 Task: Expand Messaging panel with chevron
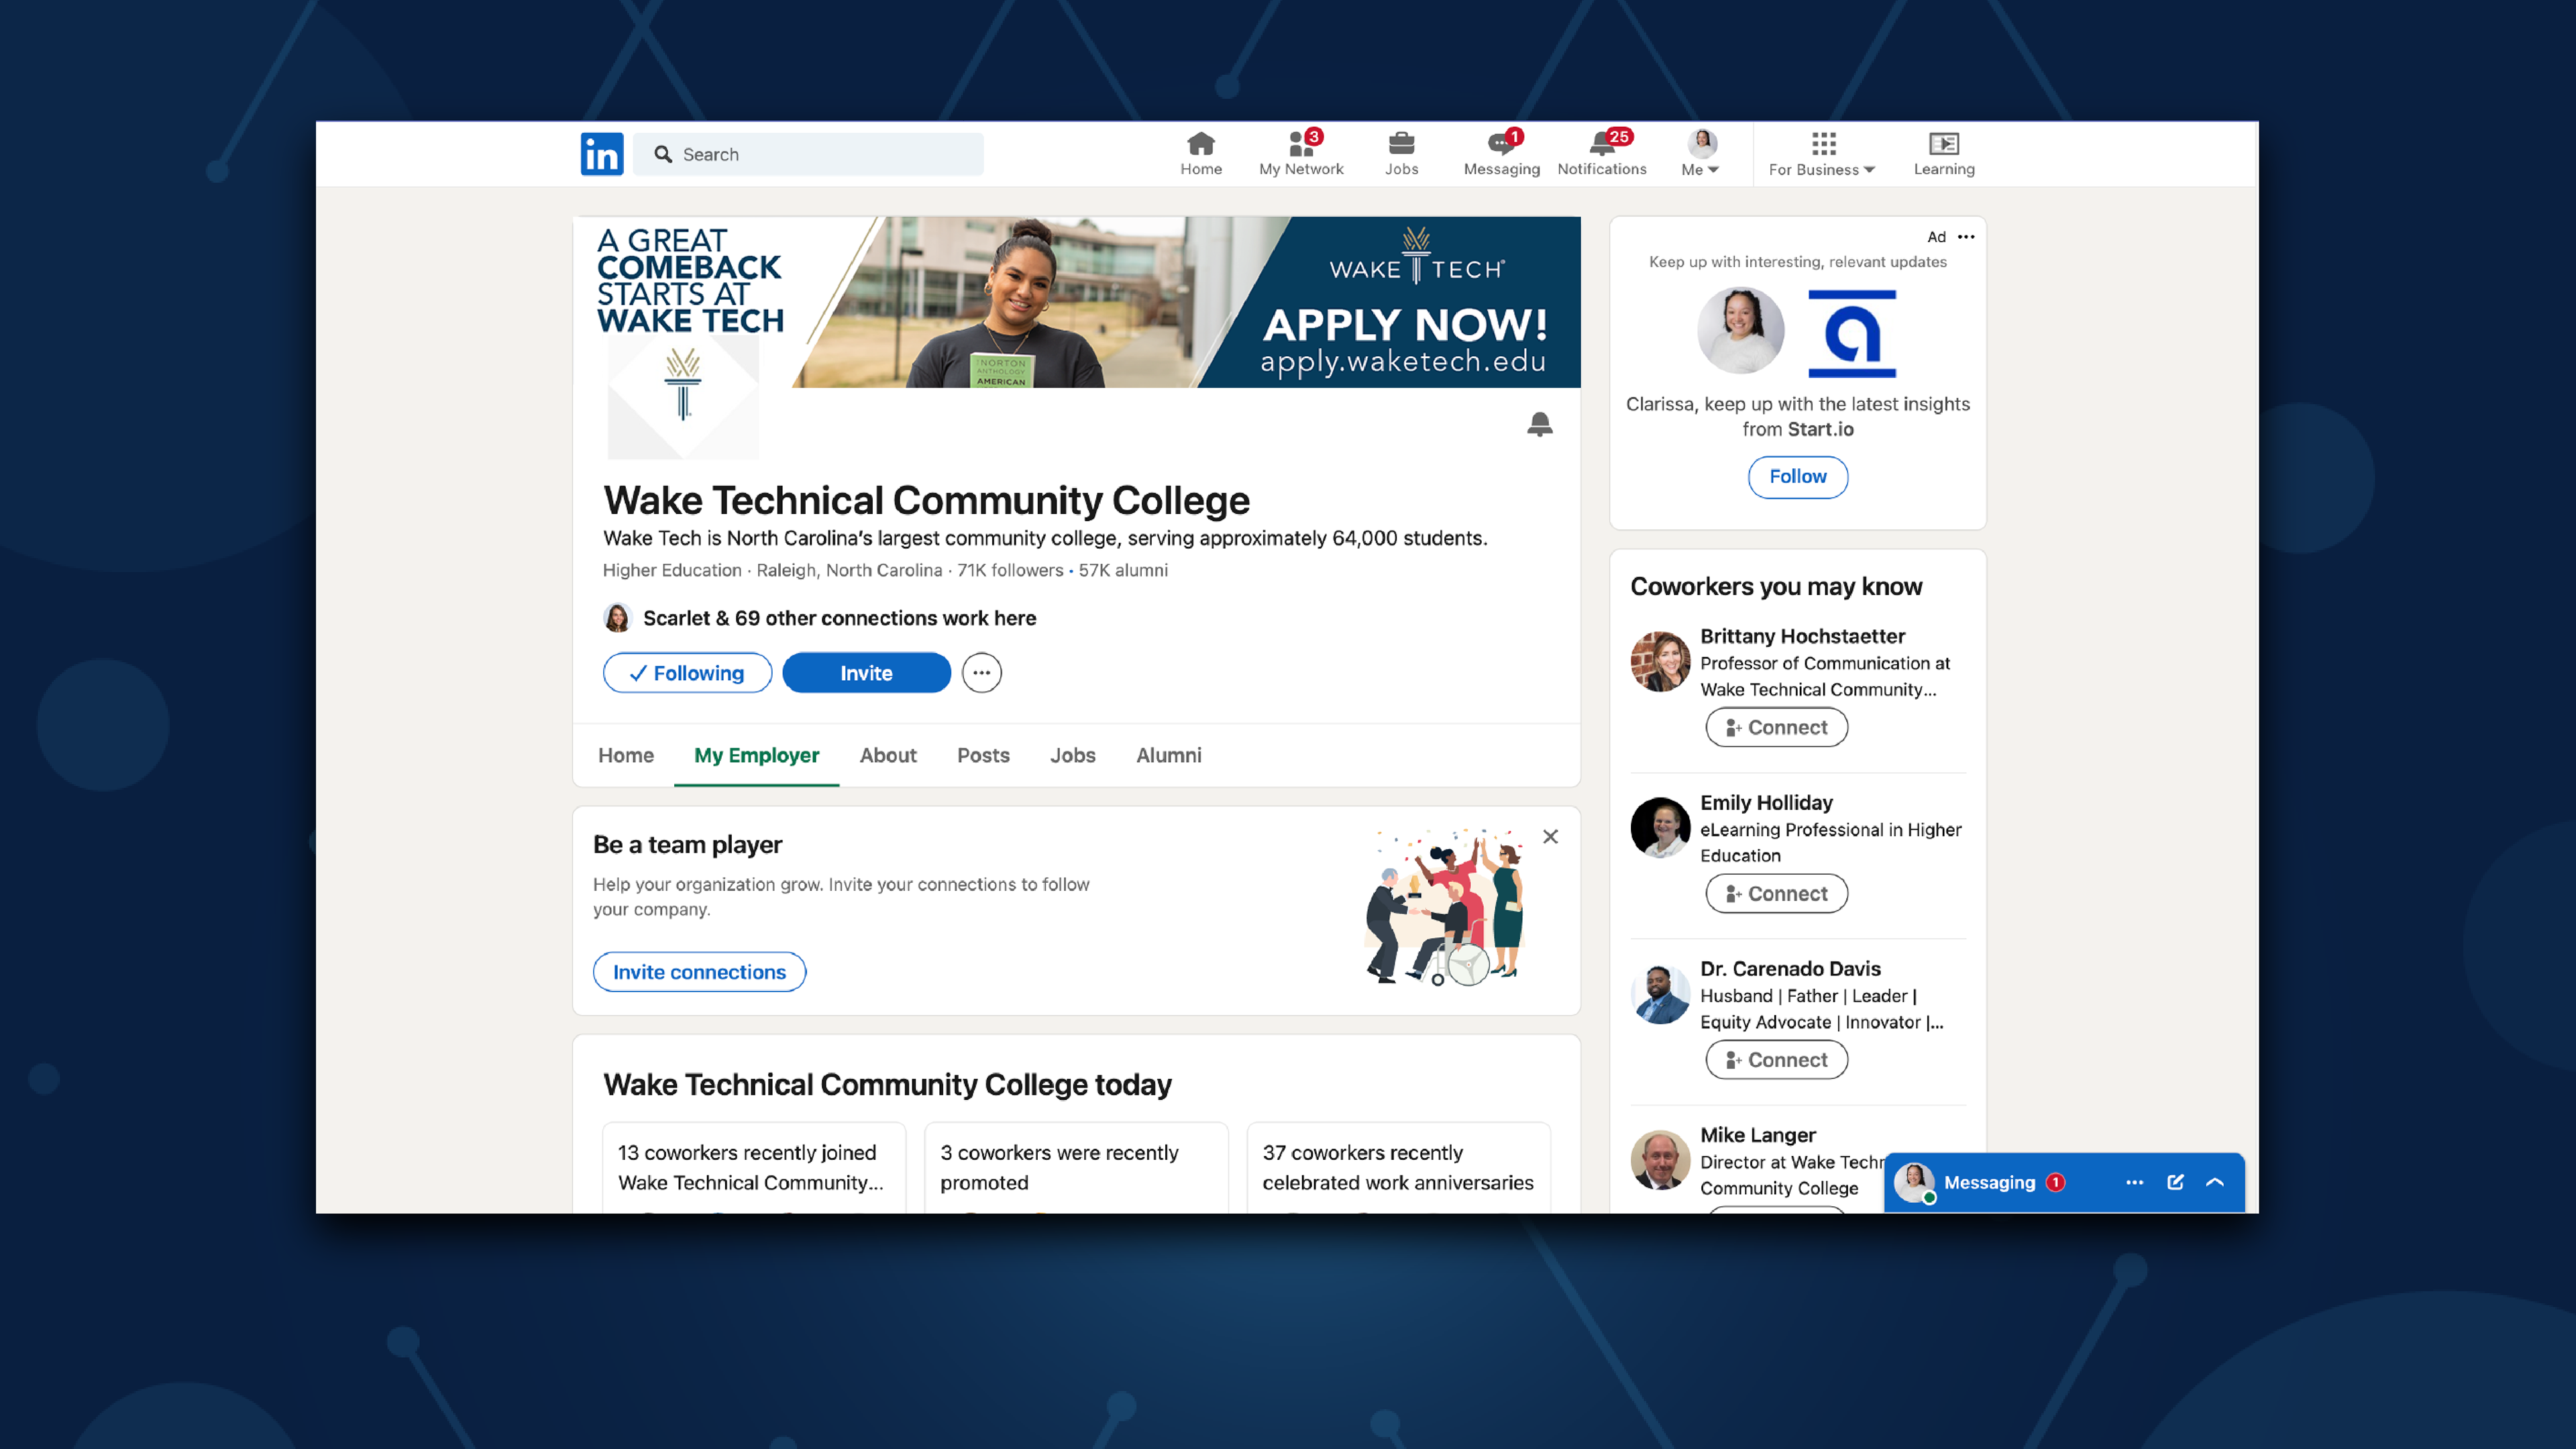point(2215,1182)
